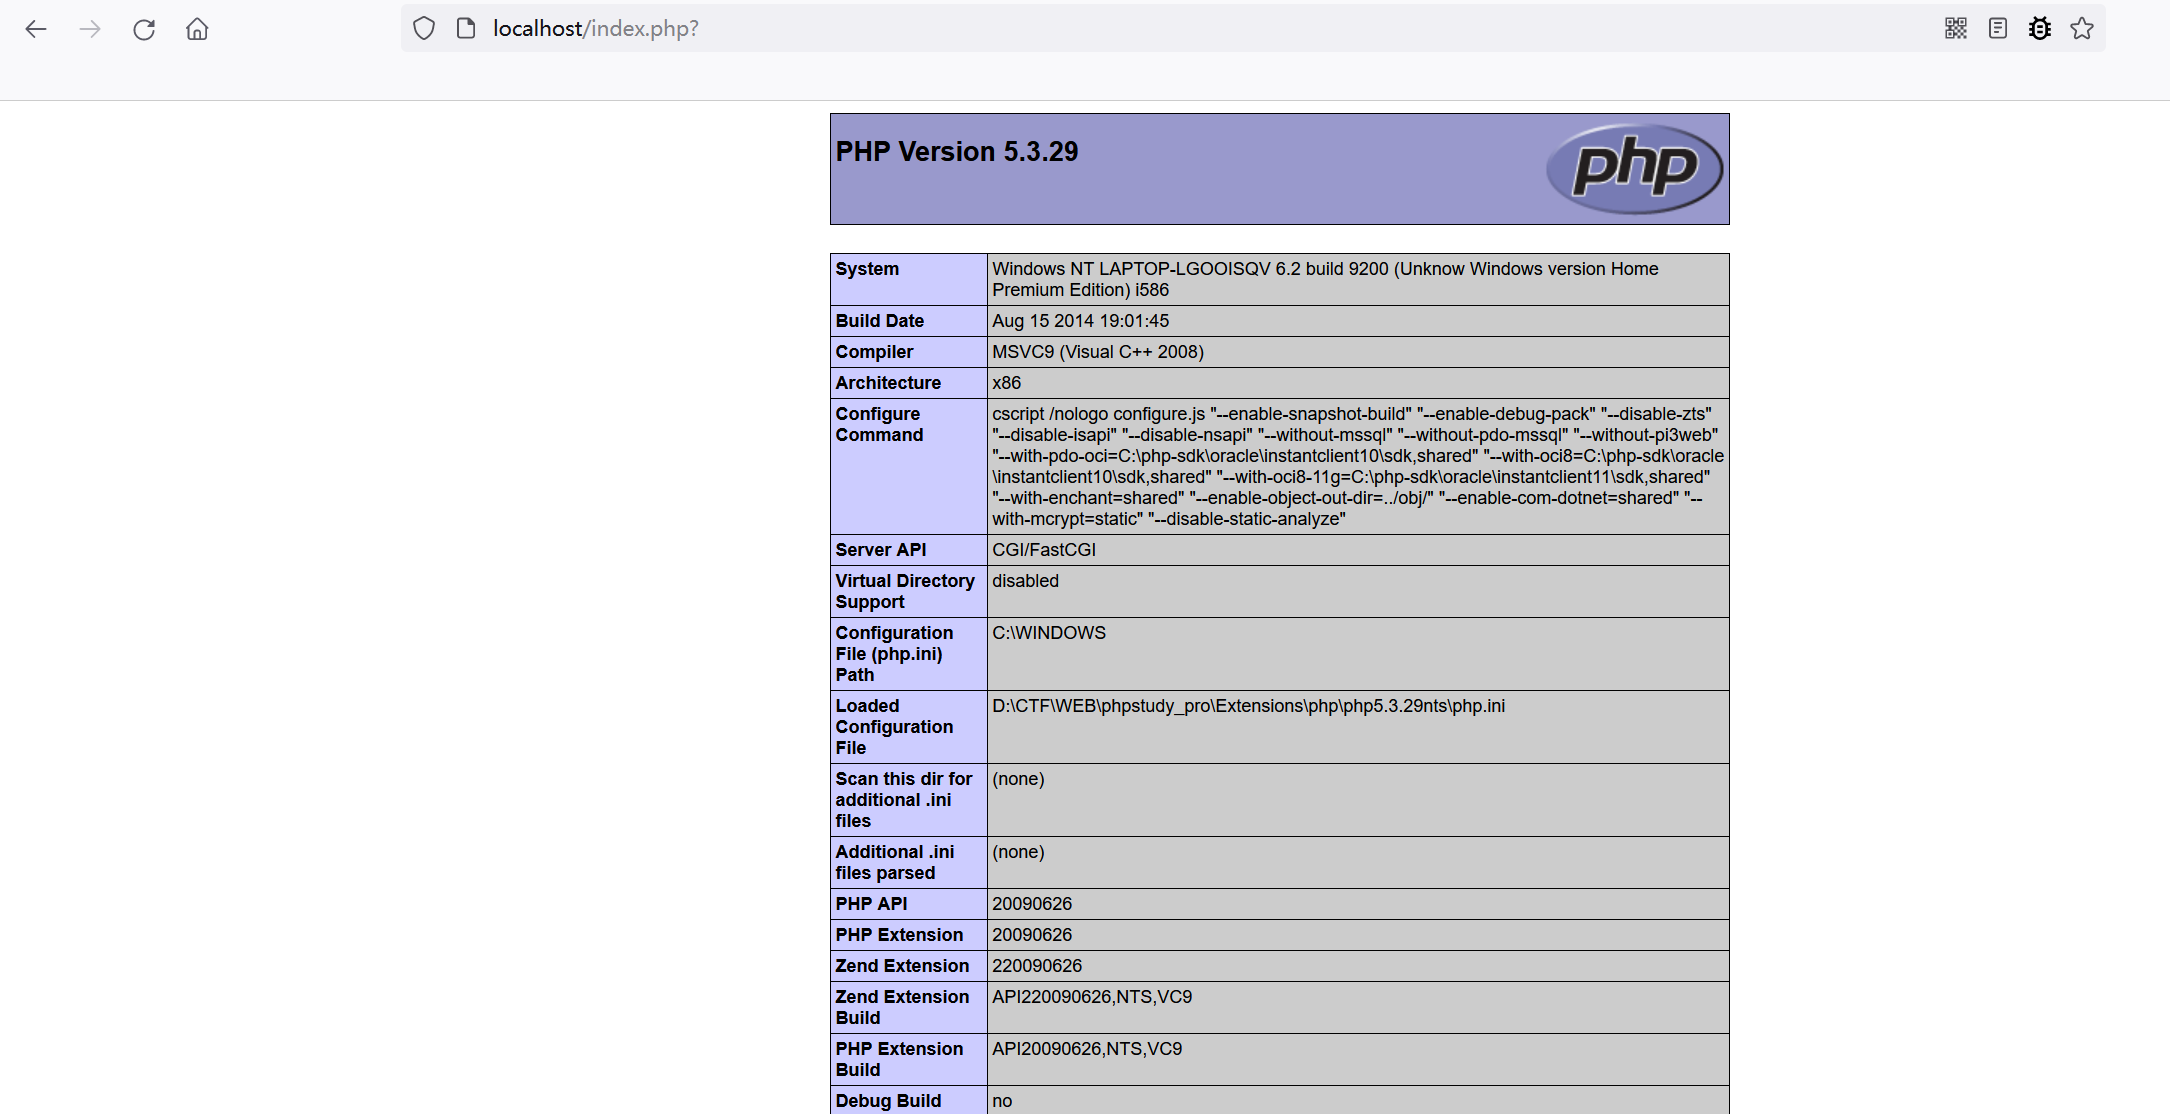Viewport: 2170px width, 1114px height.
Task: Toggle reader view icon
Action: [1998, 28]
